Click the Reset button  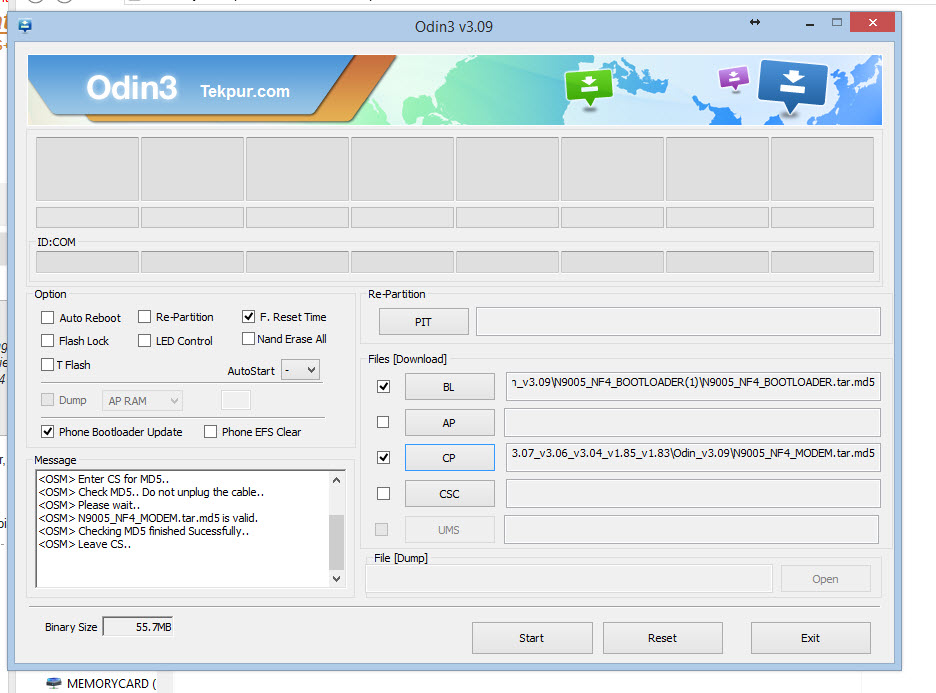click(663, 638)
